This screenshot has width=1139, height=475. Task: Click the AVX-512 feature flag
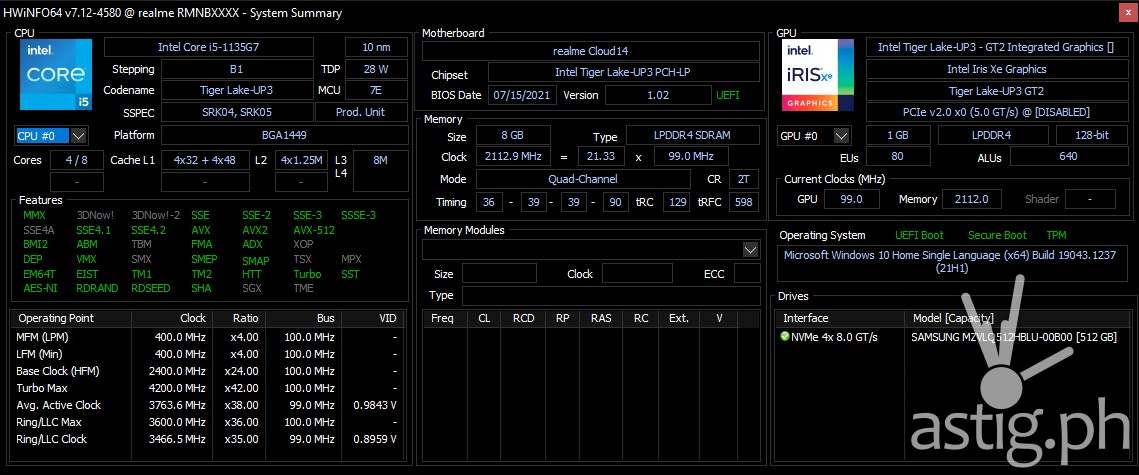[314, 230]
